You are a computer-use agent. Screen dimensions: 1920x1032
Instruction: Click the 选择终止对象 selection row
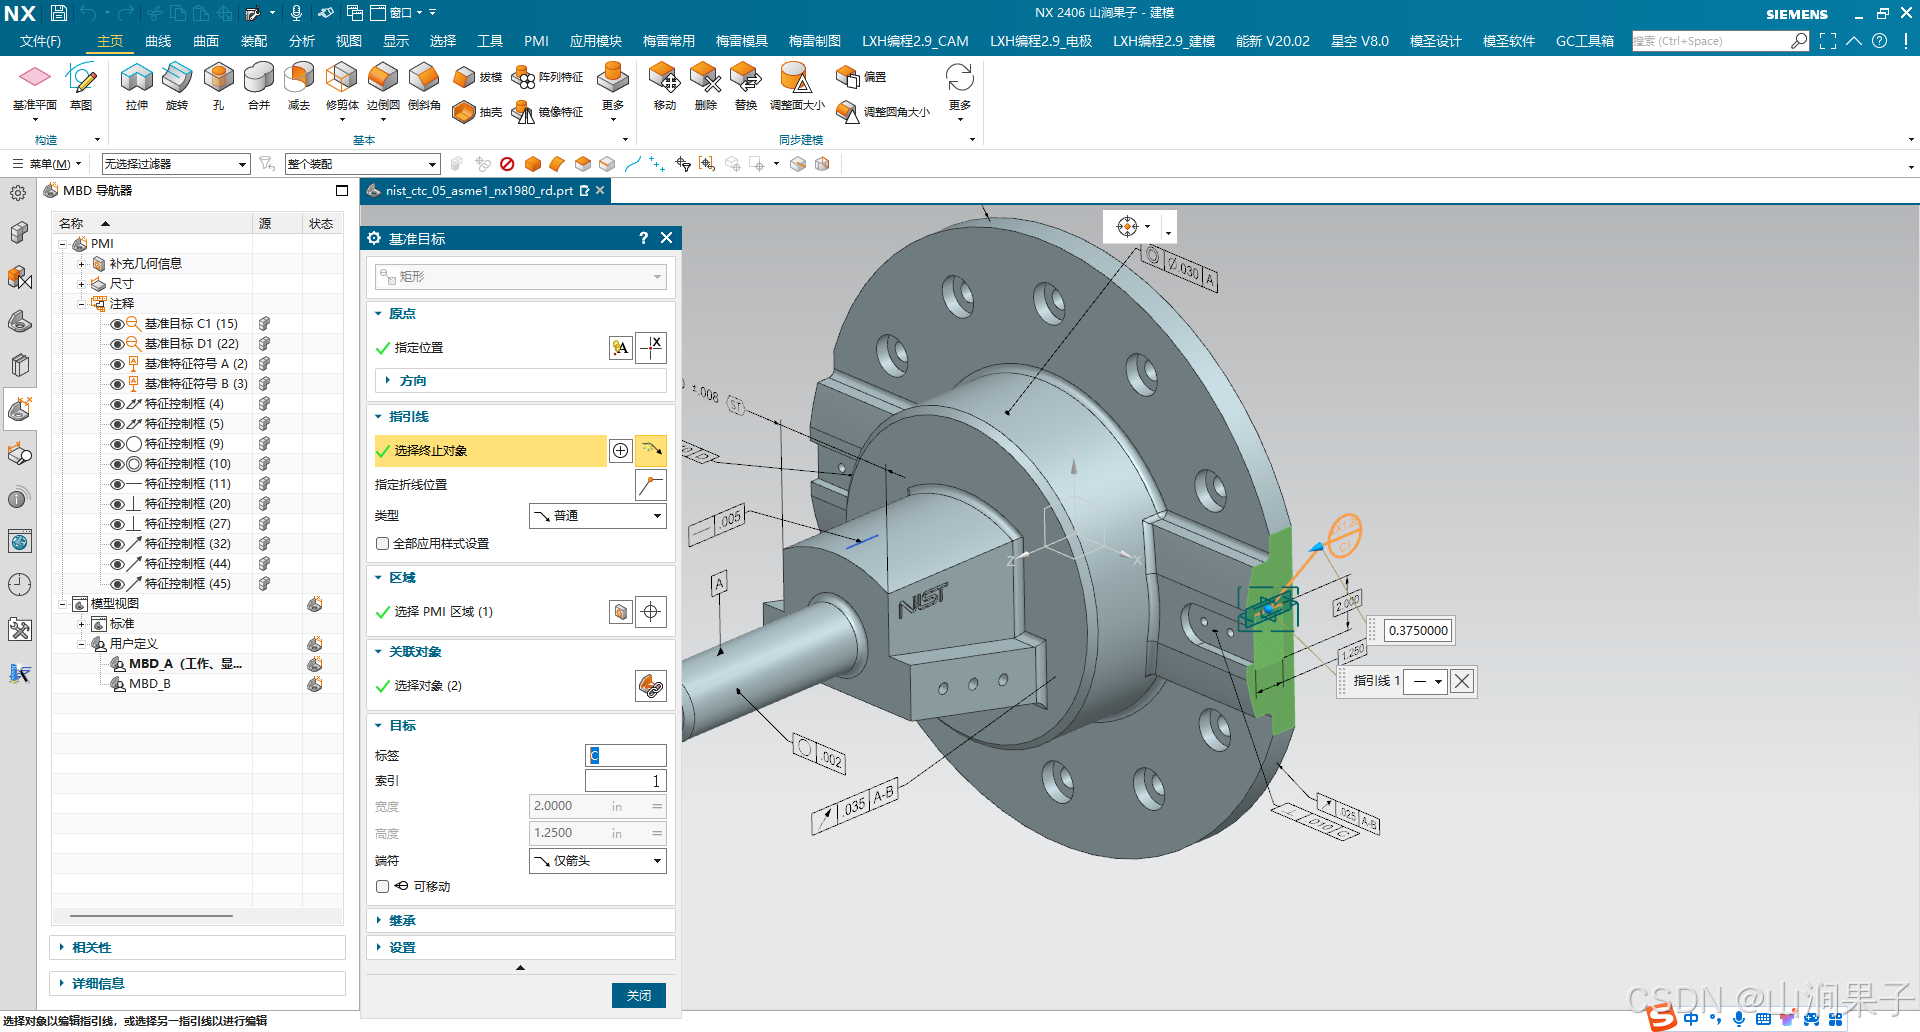(490, 451)
